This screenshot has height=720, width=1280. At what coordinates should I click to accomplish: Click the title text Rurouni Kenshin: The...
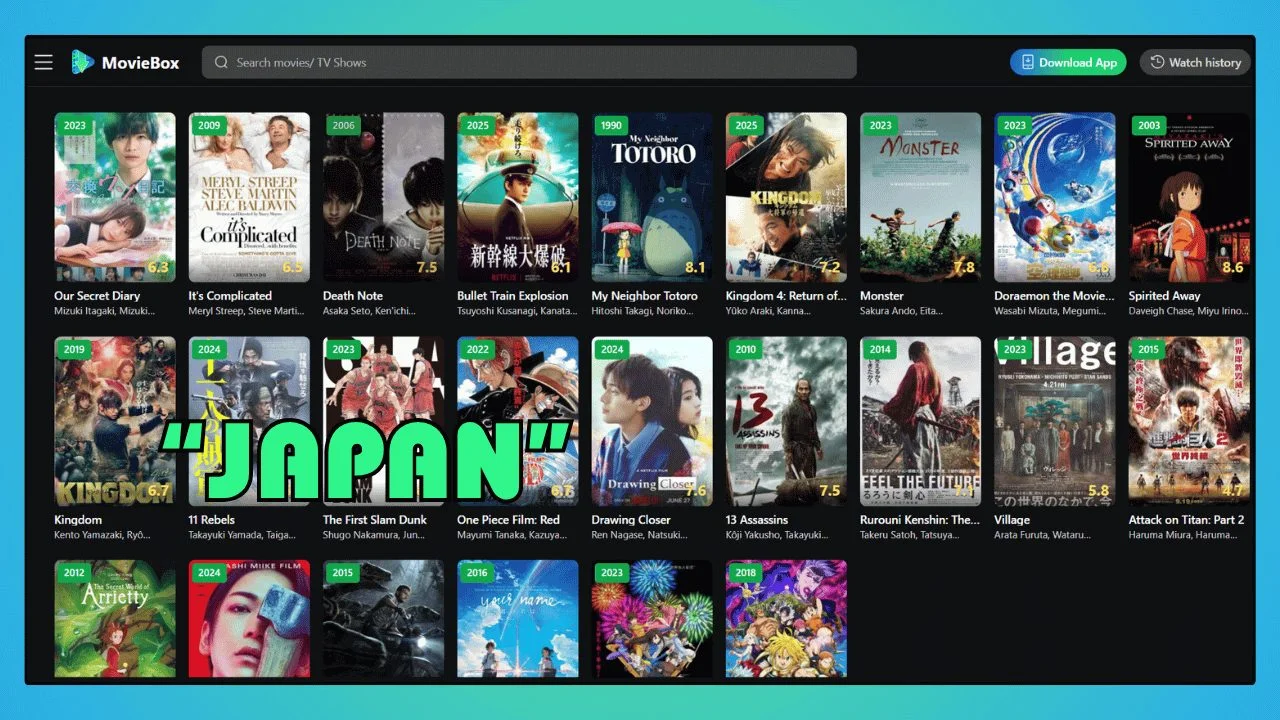[x=920, y=520]
